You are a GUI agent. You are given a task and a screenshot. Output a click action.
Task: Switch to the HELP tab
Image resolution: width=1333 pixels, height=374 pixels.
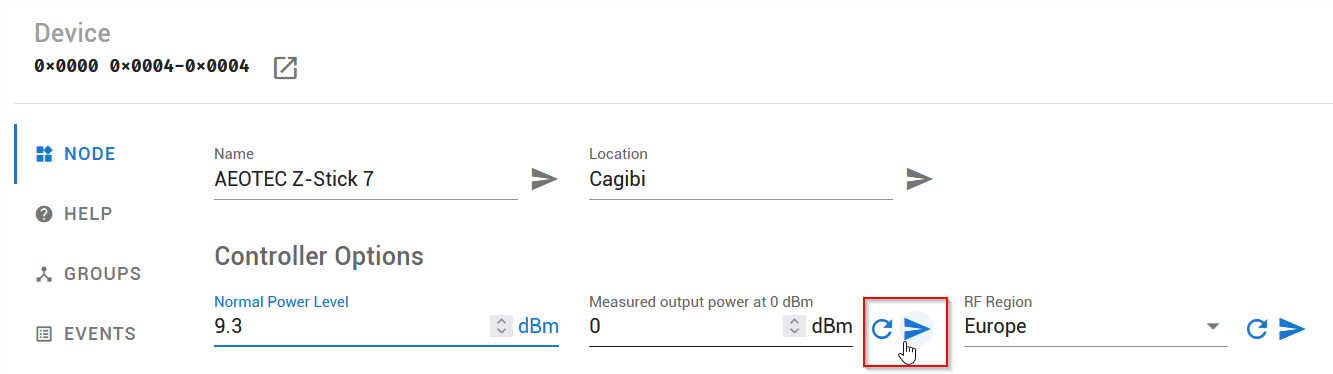coord(74,214)
